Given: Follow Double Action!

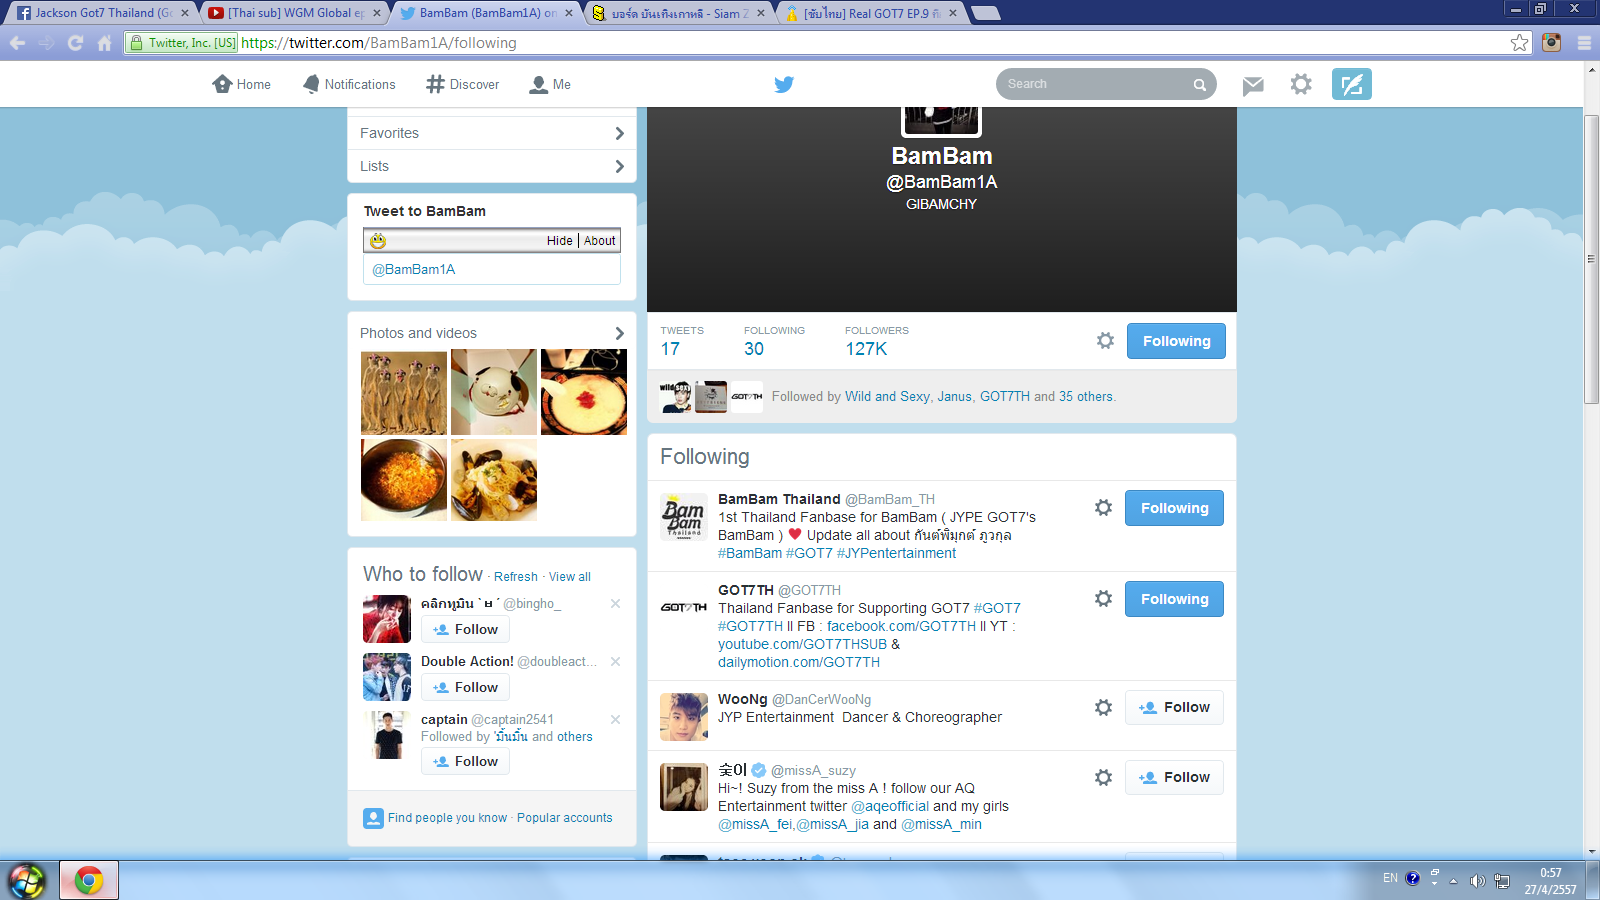Looking at the screenshot, I should 465,687.
